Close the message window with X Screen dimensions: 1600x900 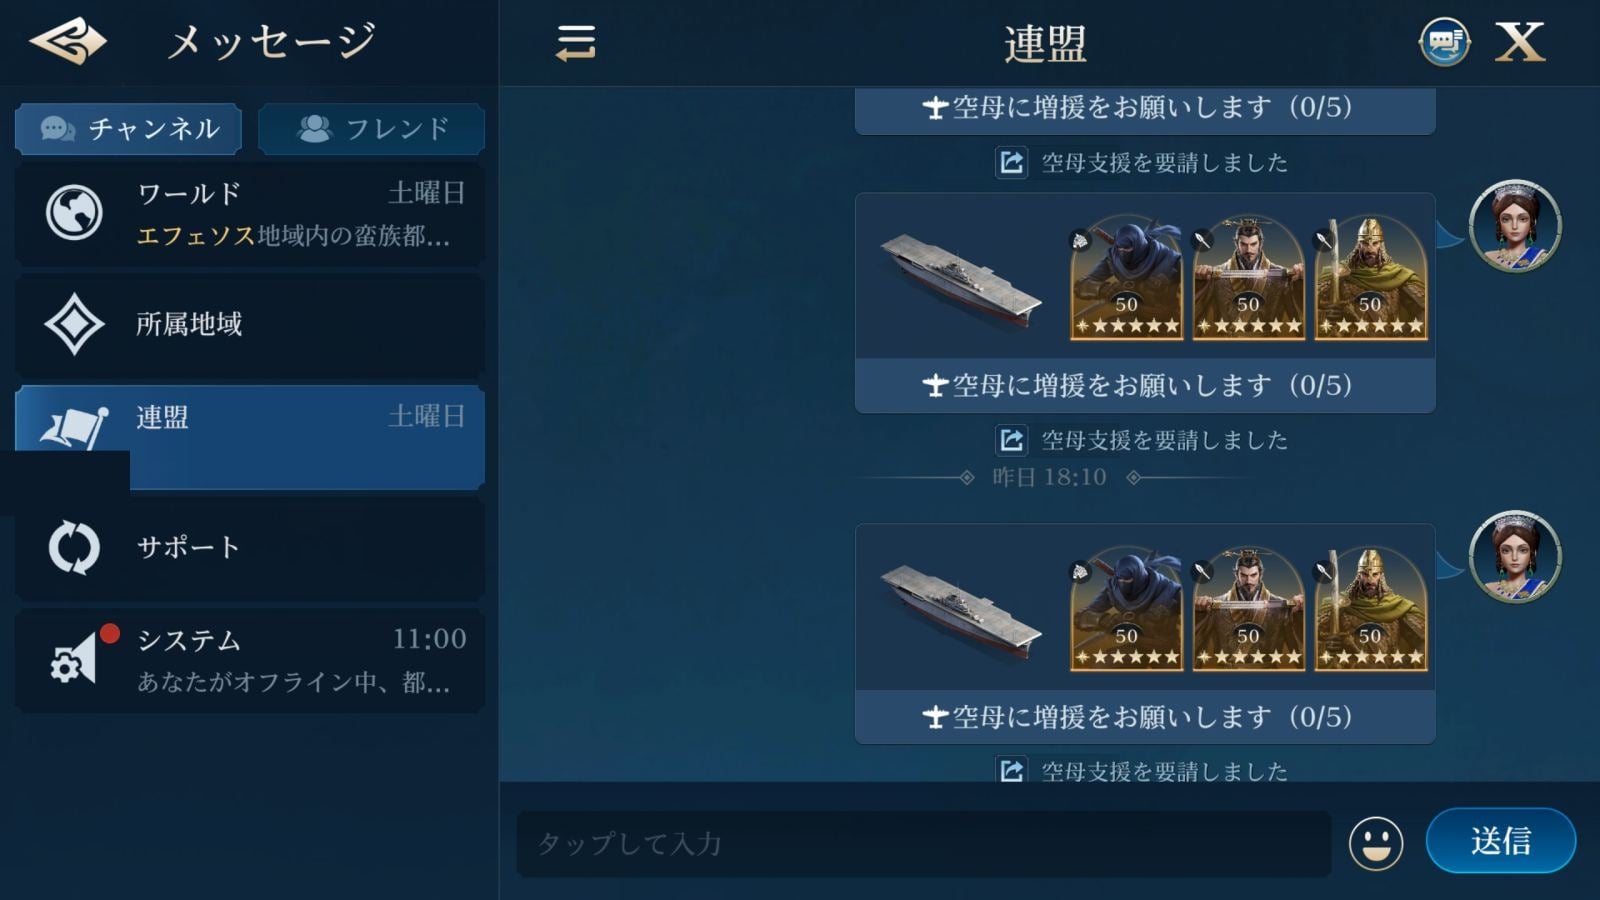click(1520, 42)
